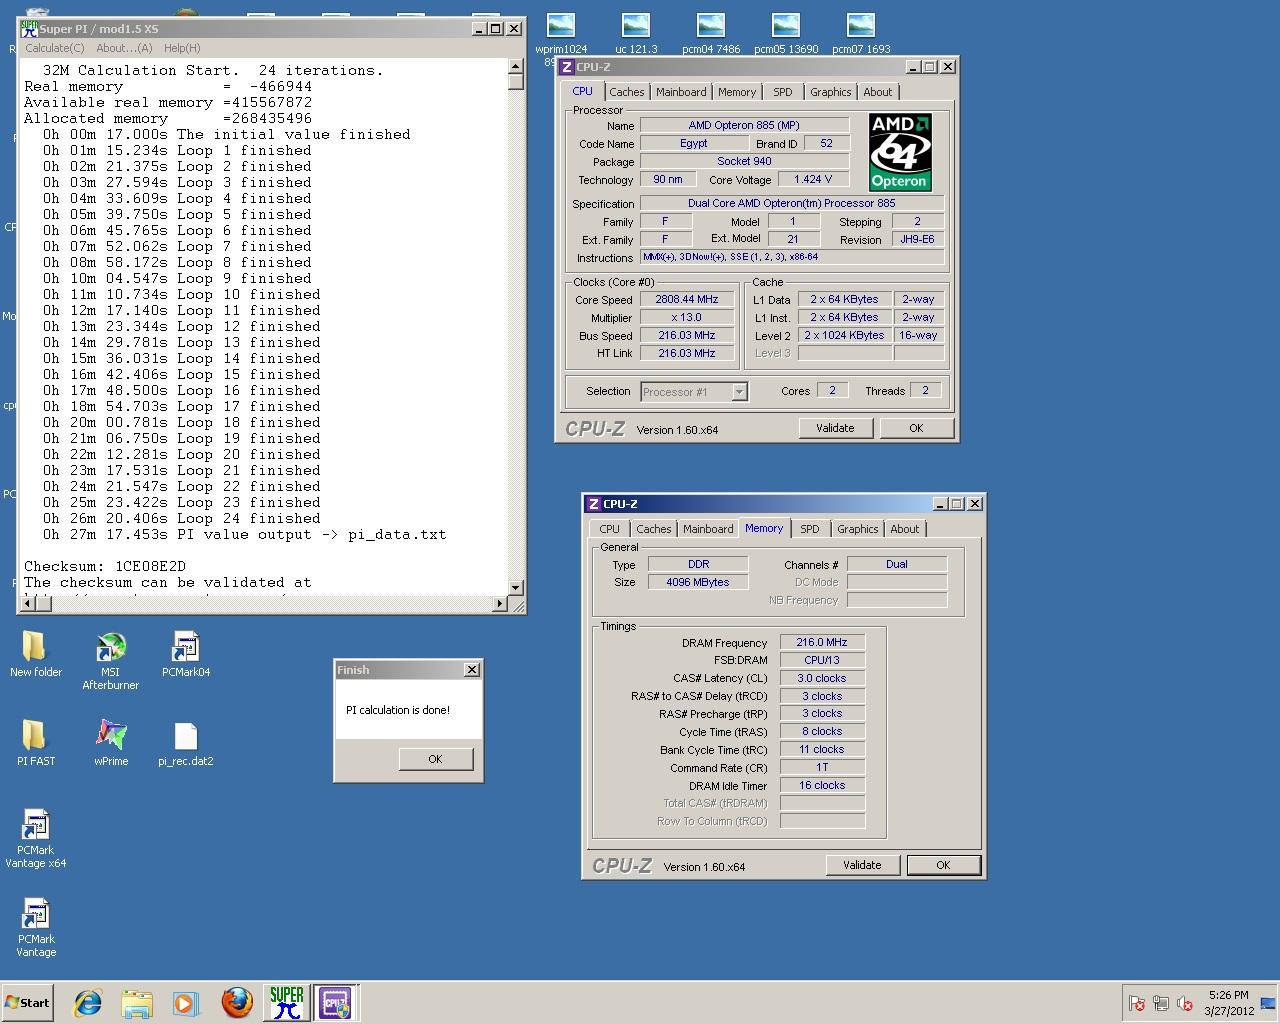
Task: Switch to Mainboard tab in lower CPU-Z
Action: tap(708, 529)
